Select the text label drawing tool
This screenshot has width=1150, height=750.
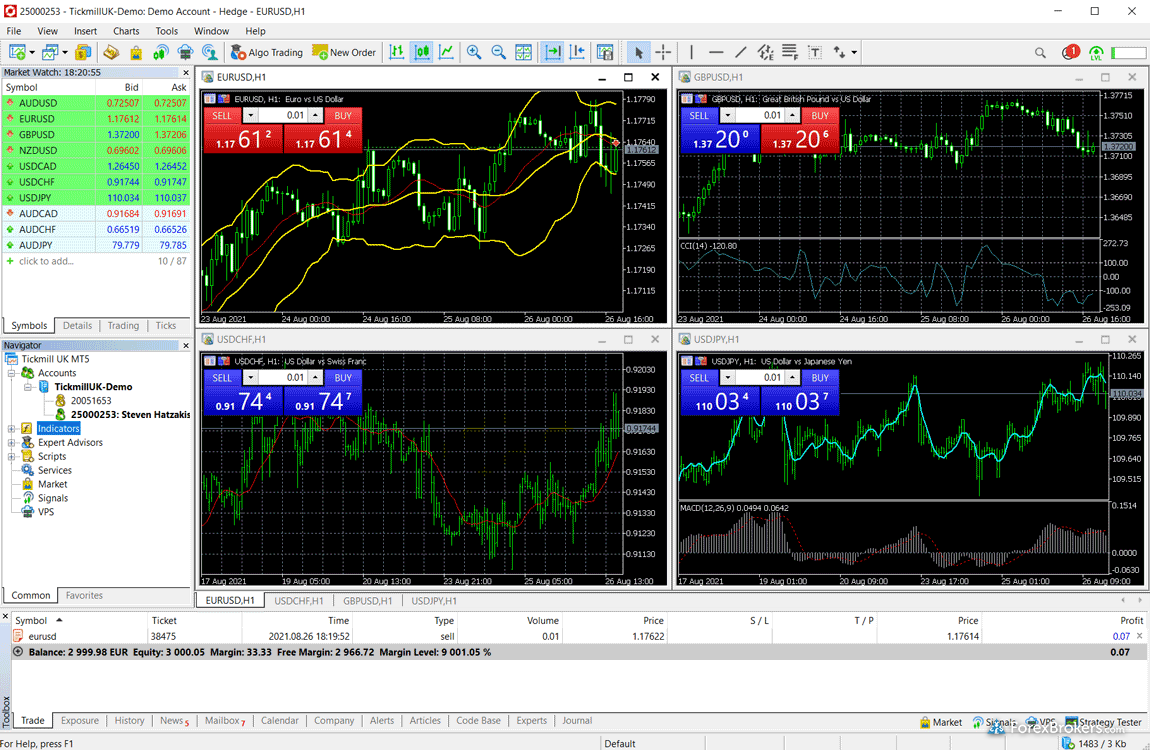coord(815,52)
